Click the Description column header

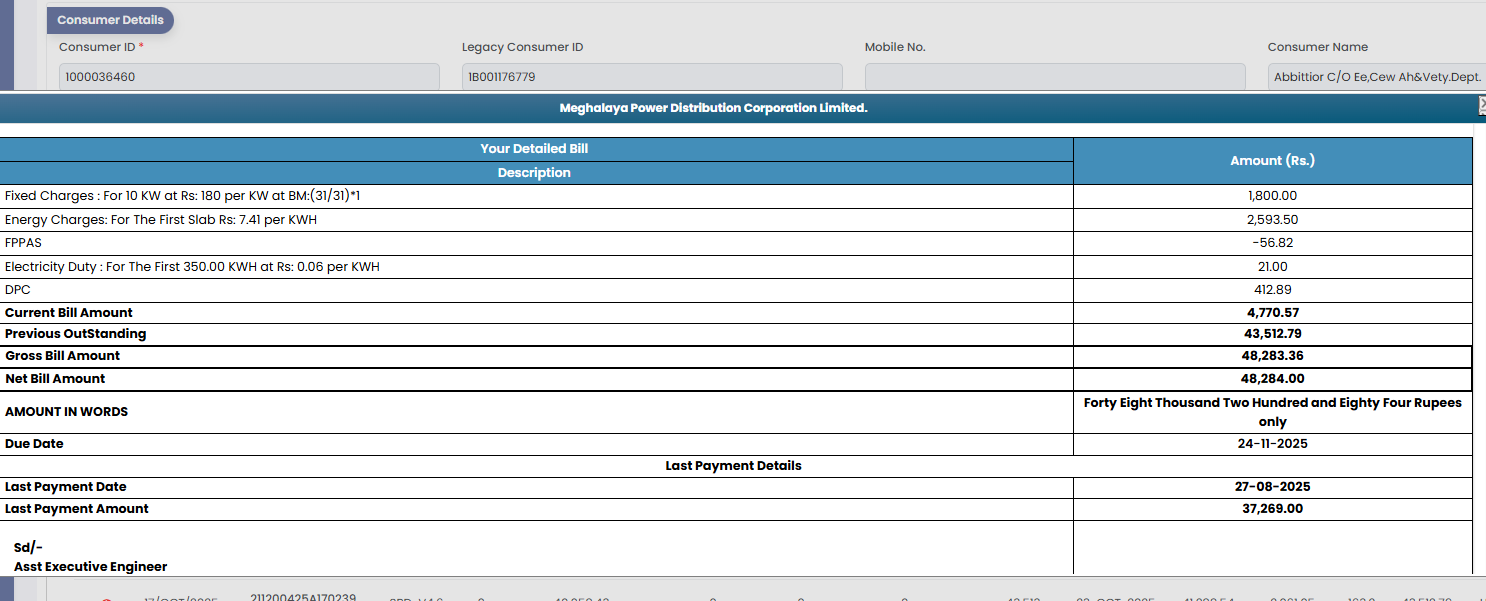[534, 173]
